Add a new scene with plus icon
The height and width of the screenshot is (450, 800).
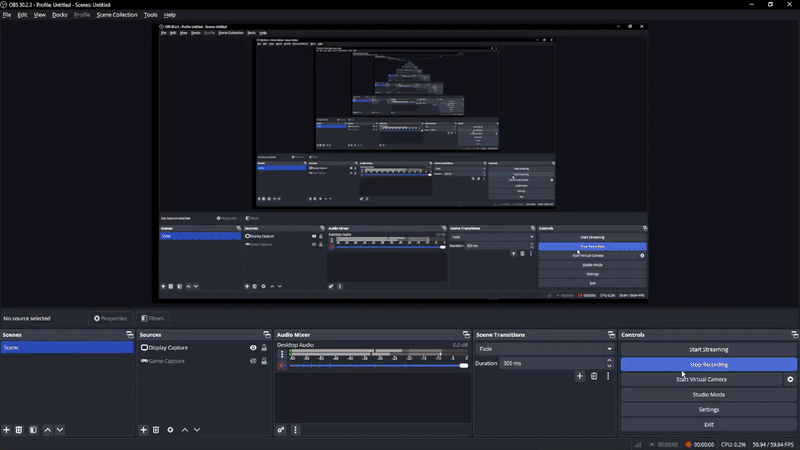[7, 430]
